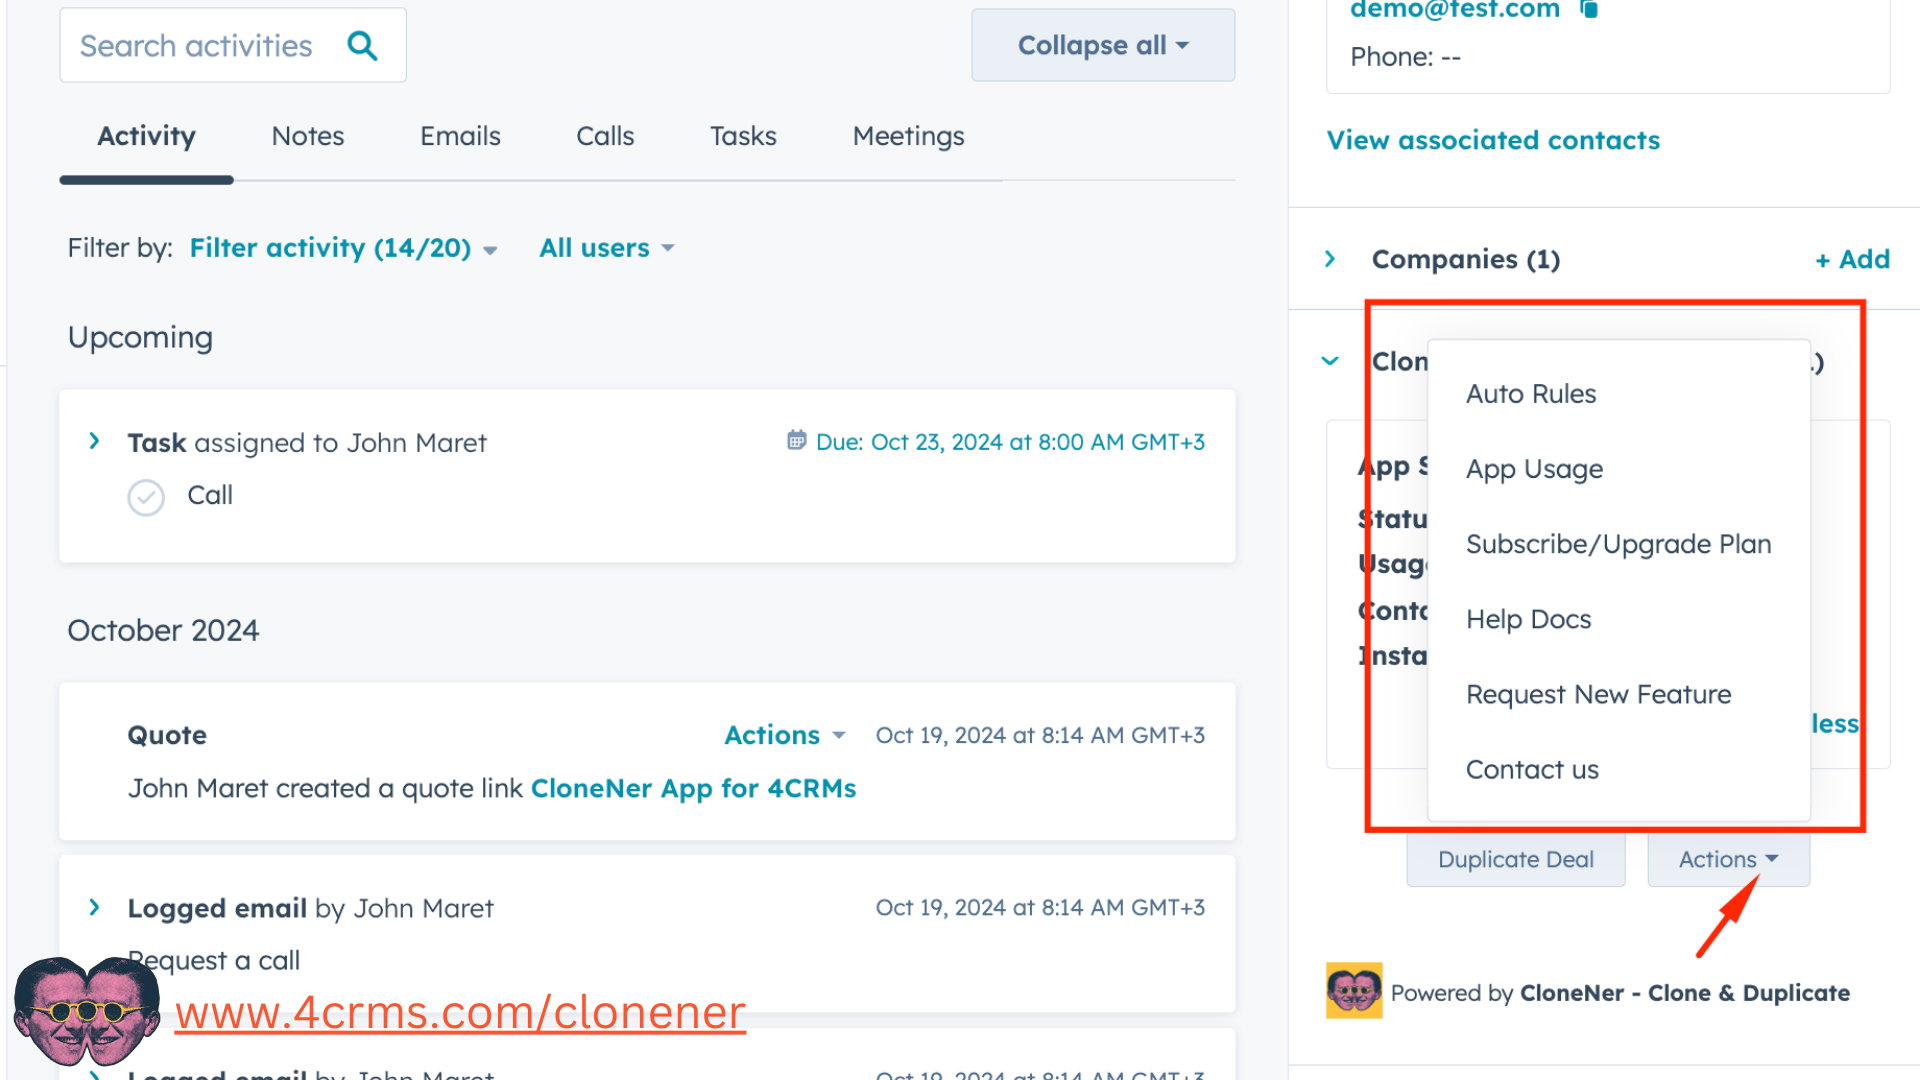Viewport: 1920px width, 1080px height.
Task: Click the Quote timestamp Oct 19, 2024
Action: pyautogui.click(x=1040, y=735)
